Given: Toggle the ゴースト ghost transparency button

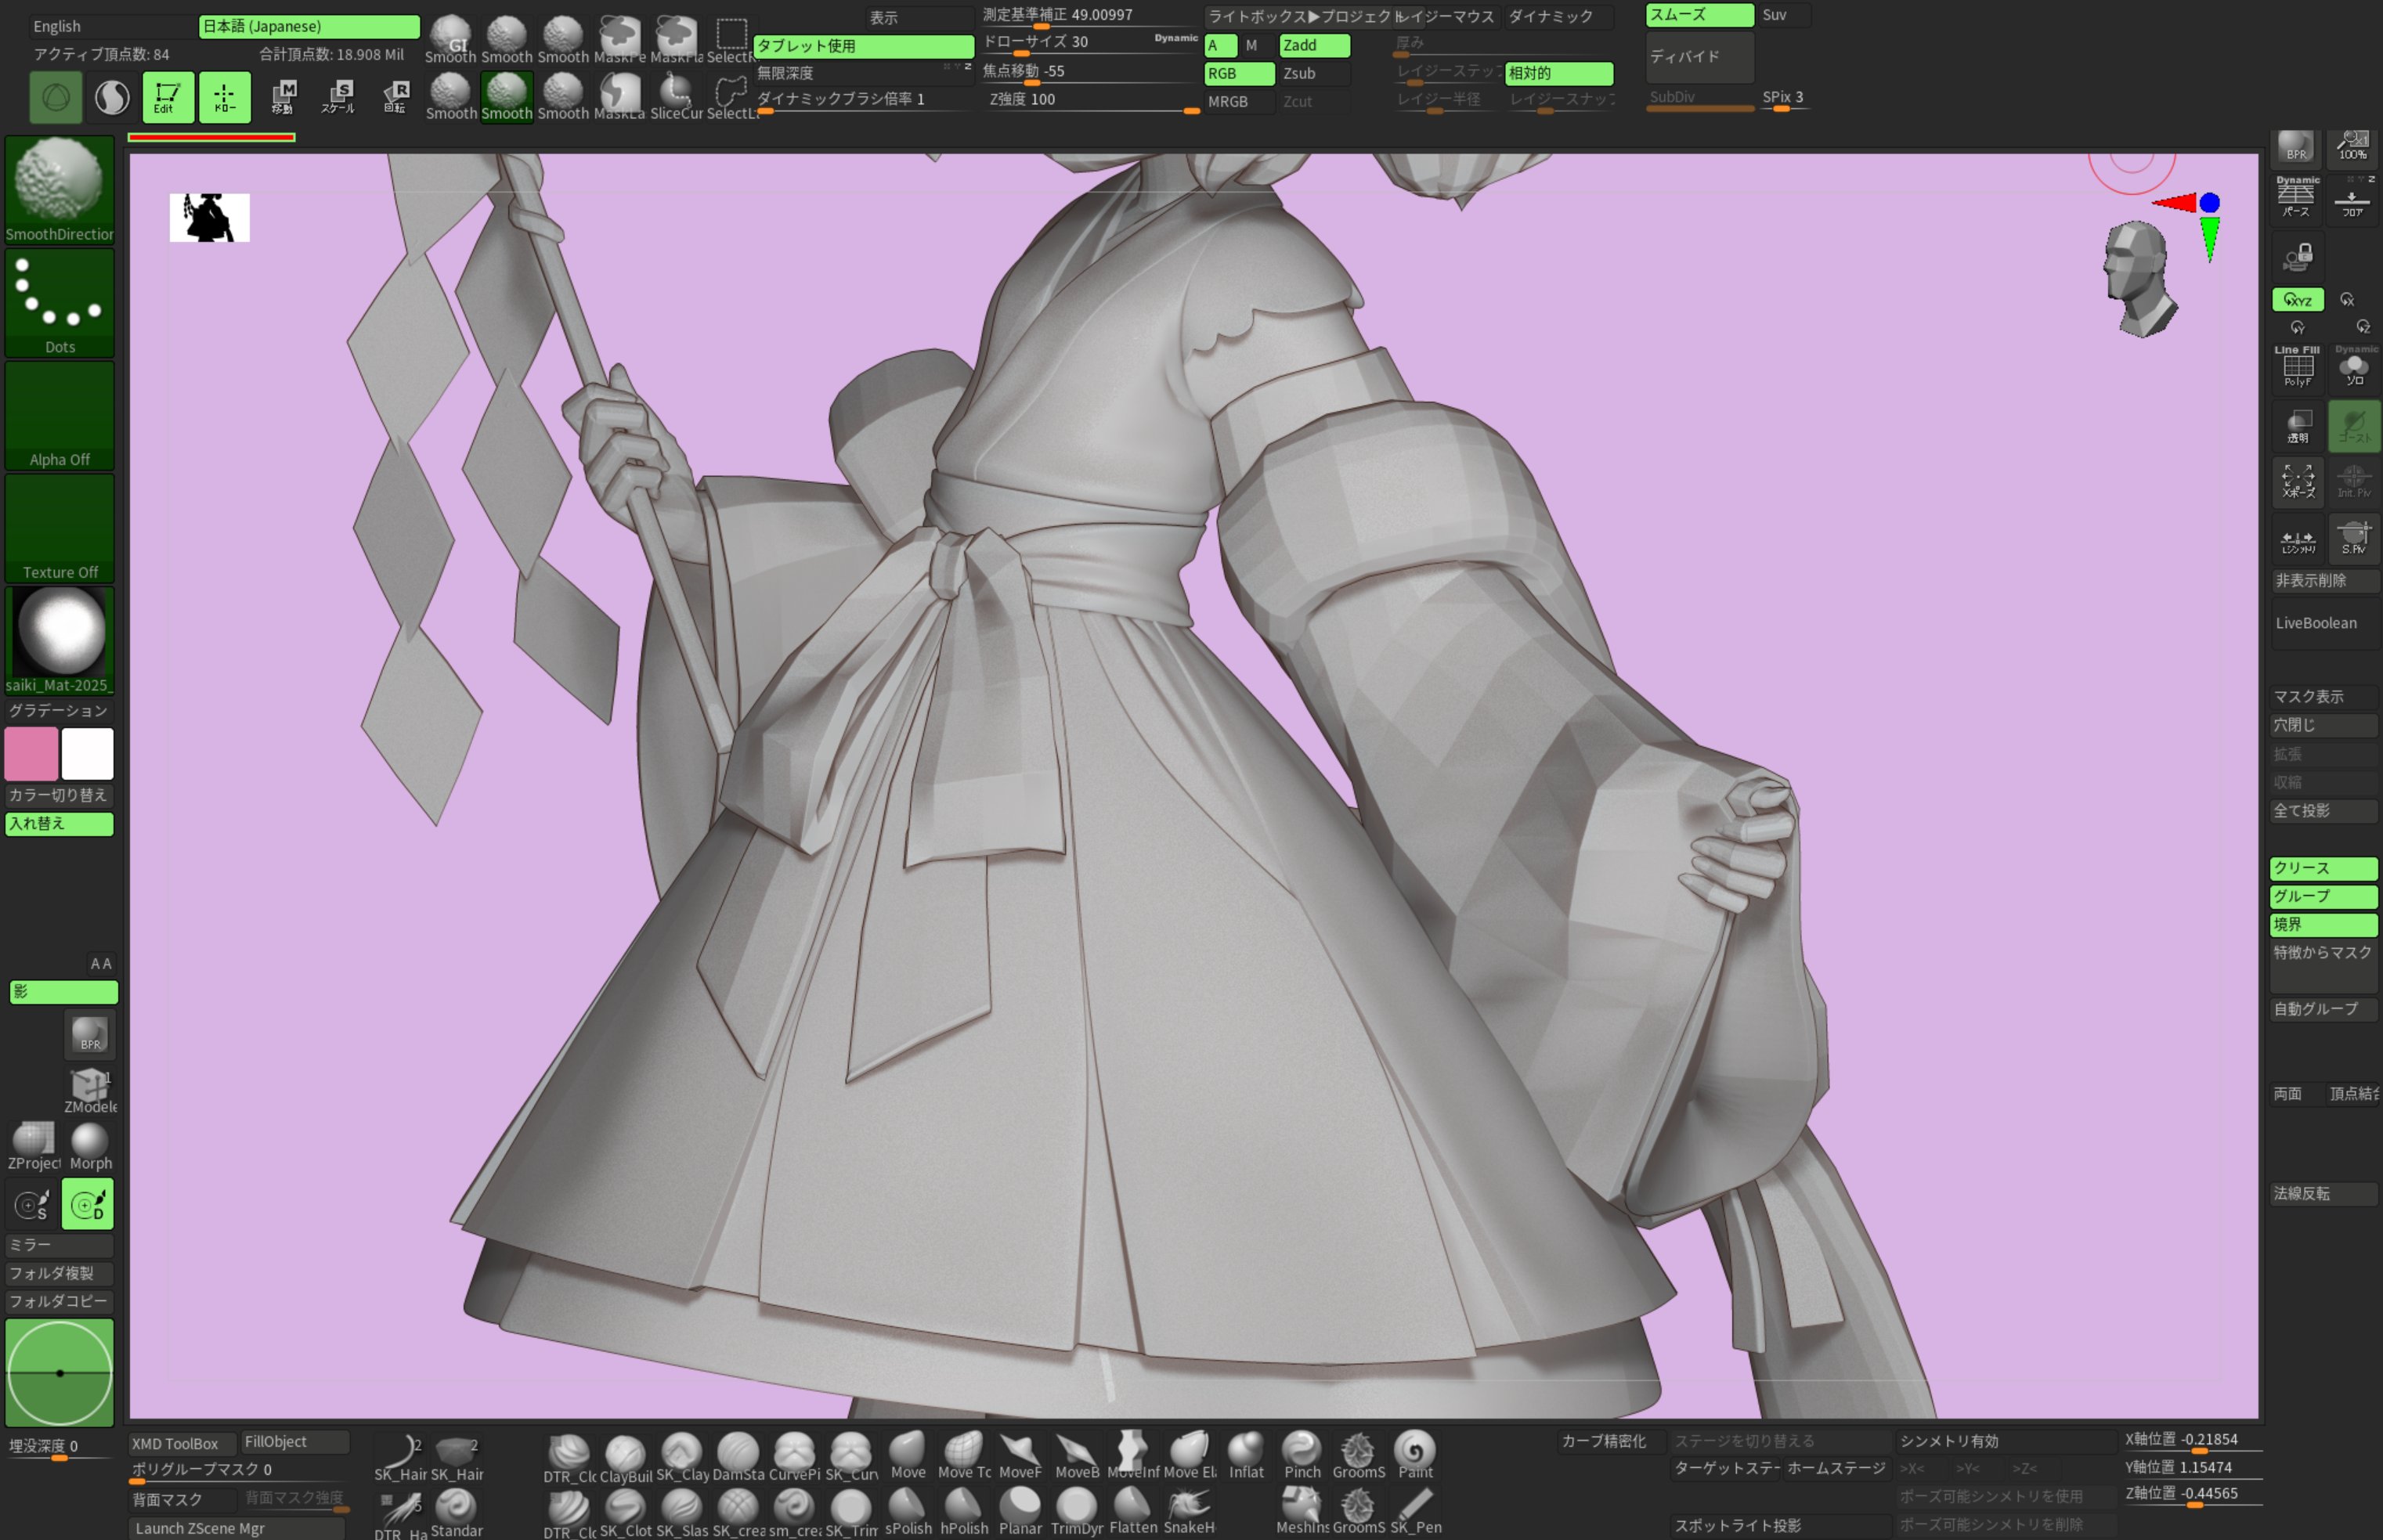Looking at the screenshot, I should tap(2354, 426).
